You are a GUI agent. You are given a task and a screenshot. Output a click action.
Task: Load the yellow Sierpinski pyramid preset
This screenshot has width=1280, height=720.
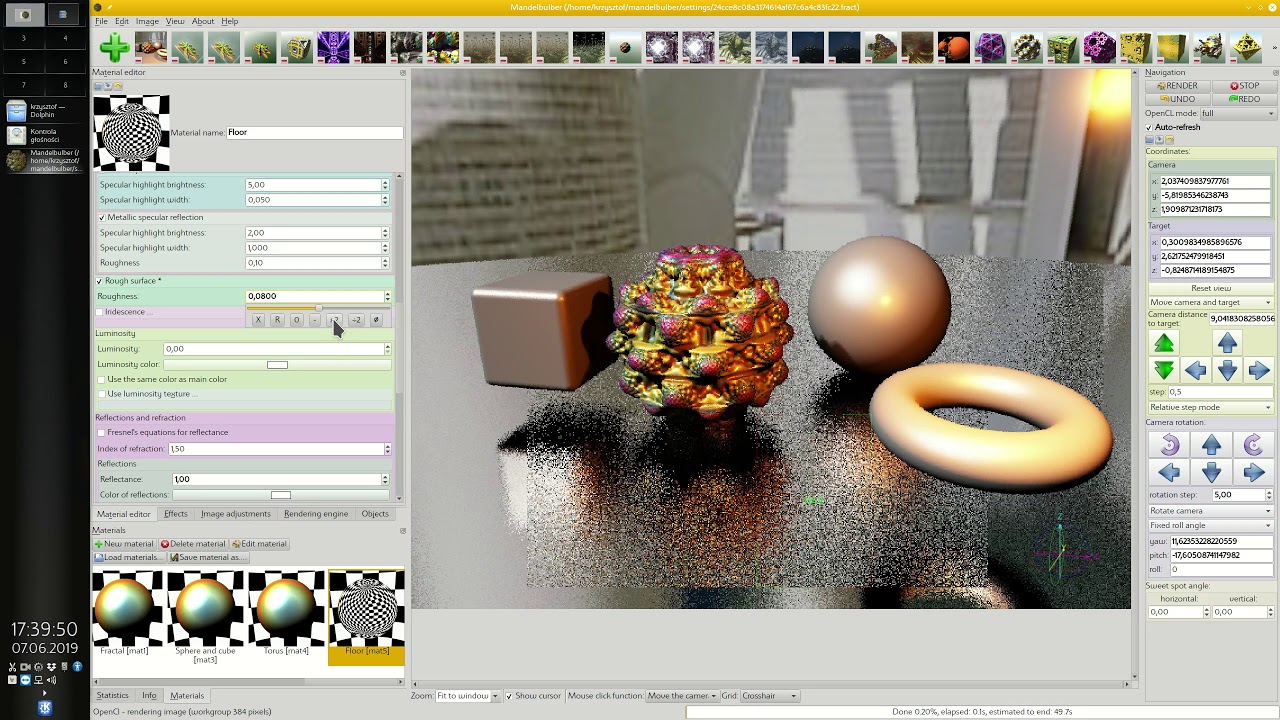pyautogui.click(x=1245, y=47)
